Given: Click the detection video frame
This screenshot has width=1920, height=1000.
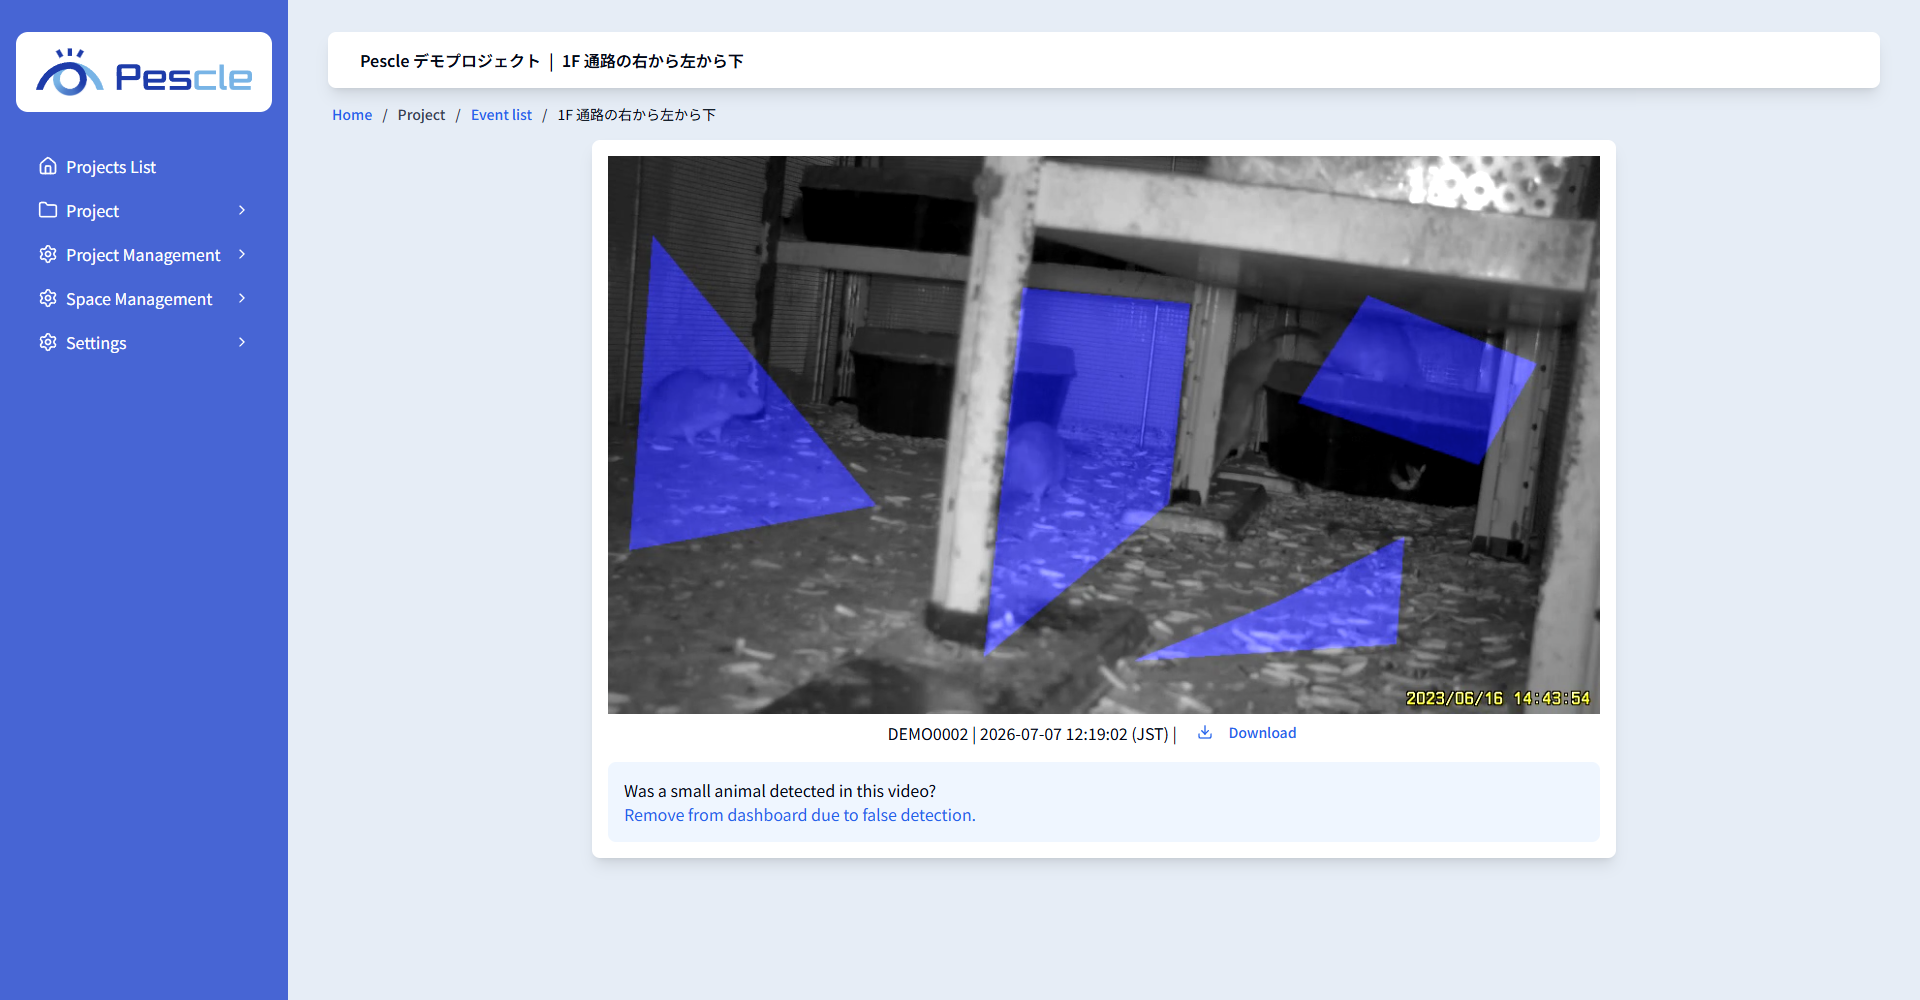Looking at the screenshot, I should (1104, 435).
